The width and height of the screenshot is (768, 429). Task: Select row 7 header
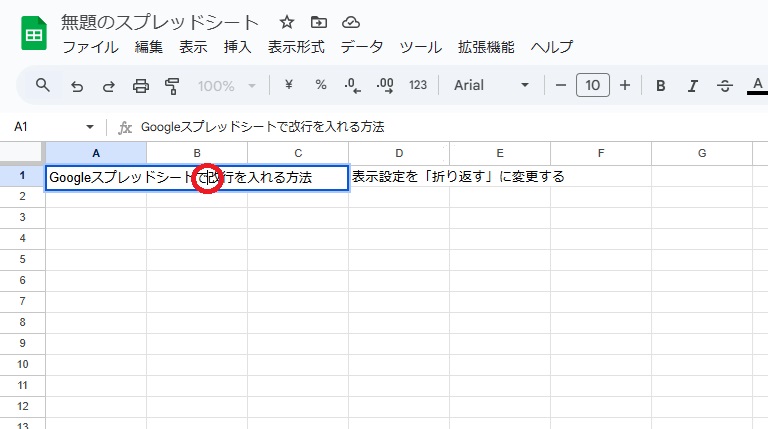click(x=22, y=302)
